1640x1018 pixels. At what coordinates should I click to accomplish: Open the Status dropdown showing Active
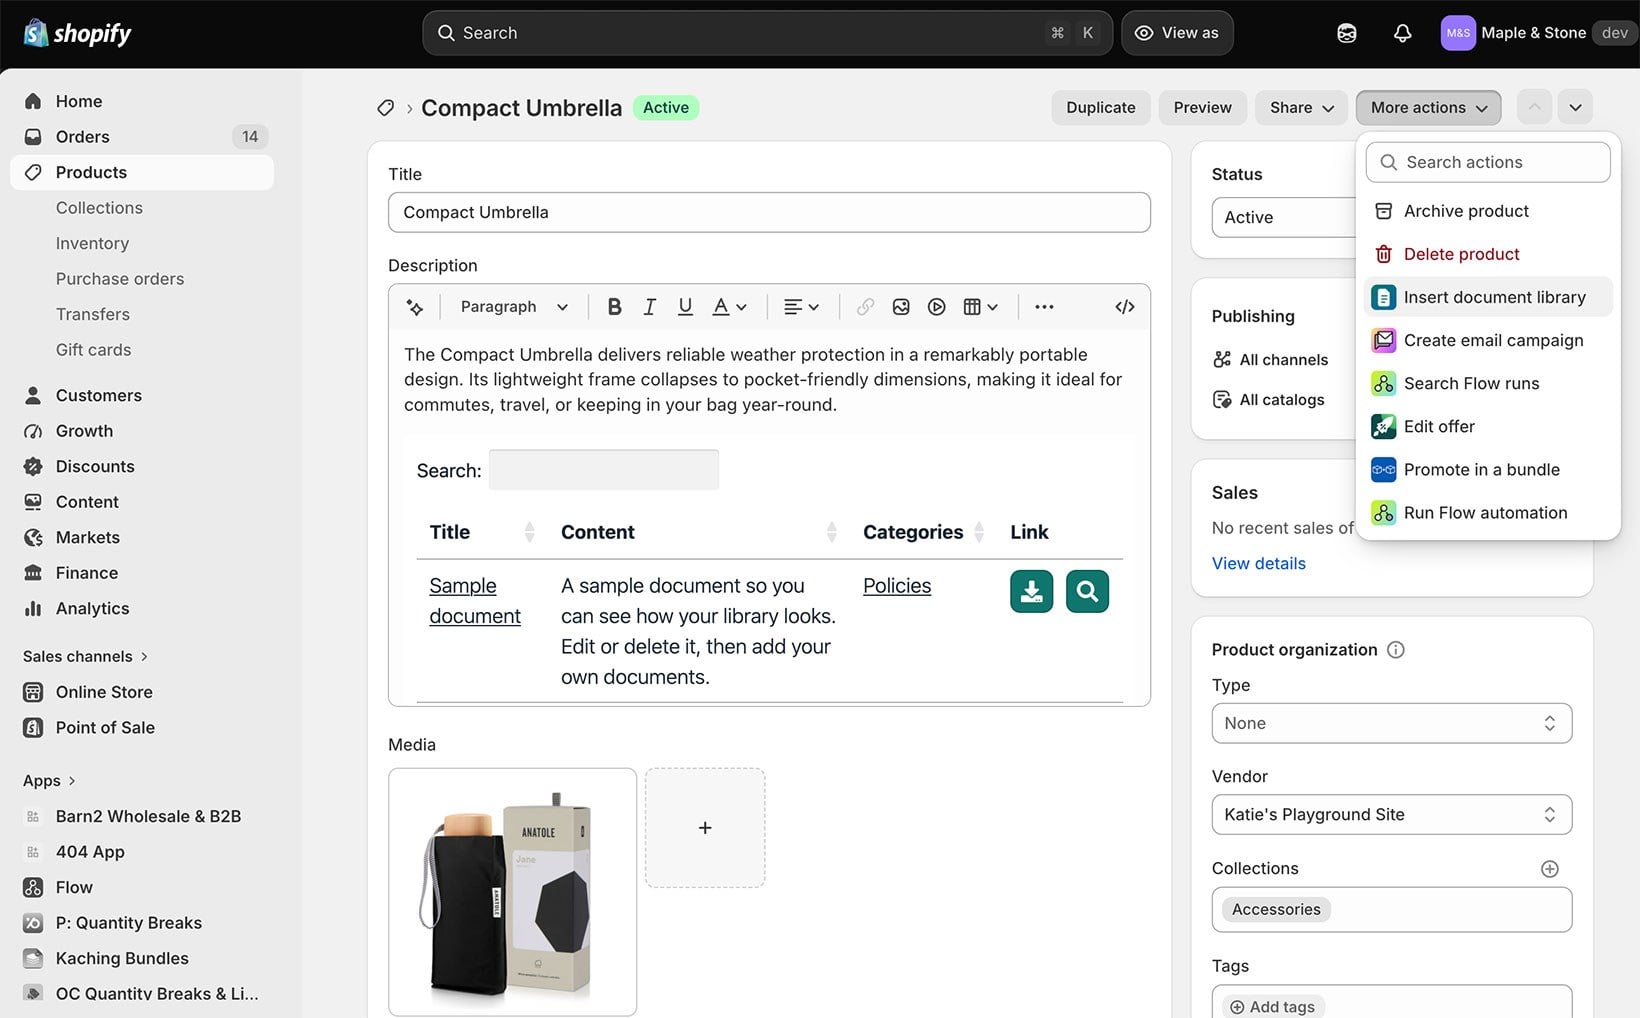tap(1284, 217)
